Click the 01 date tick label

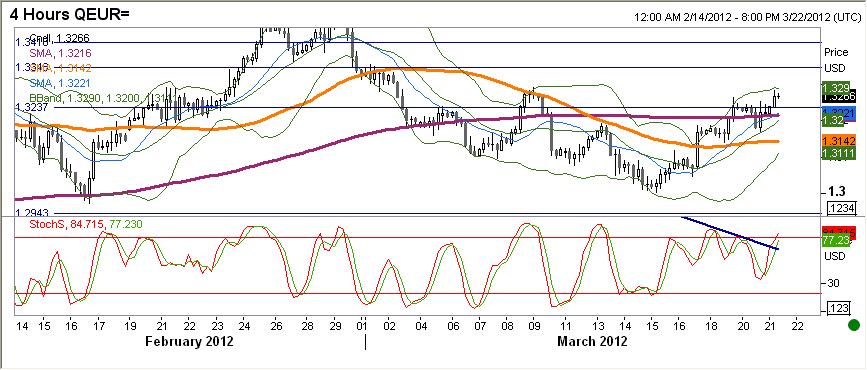tap(363, 325)
